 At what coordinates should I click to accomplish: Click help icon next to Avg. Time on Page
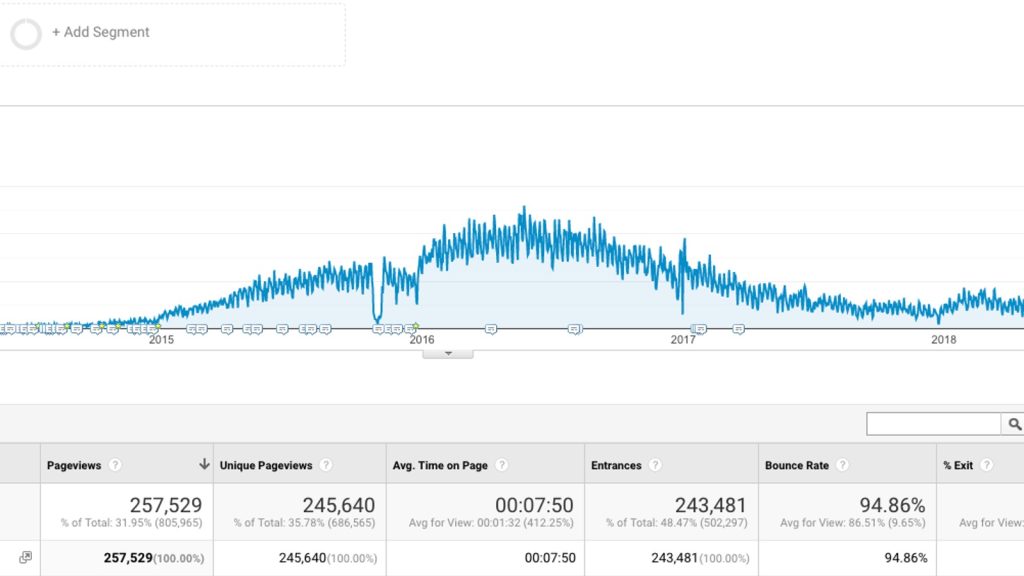(502, 465)
